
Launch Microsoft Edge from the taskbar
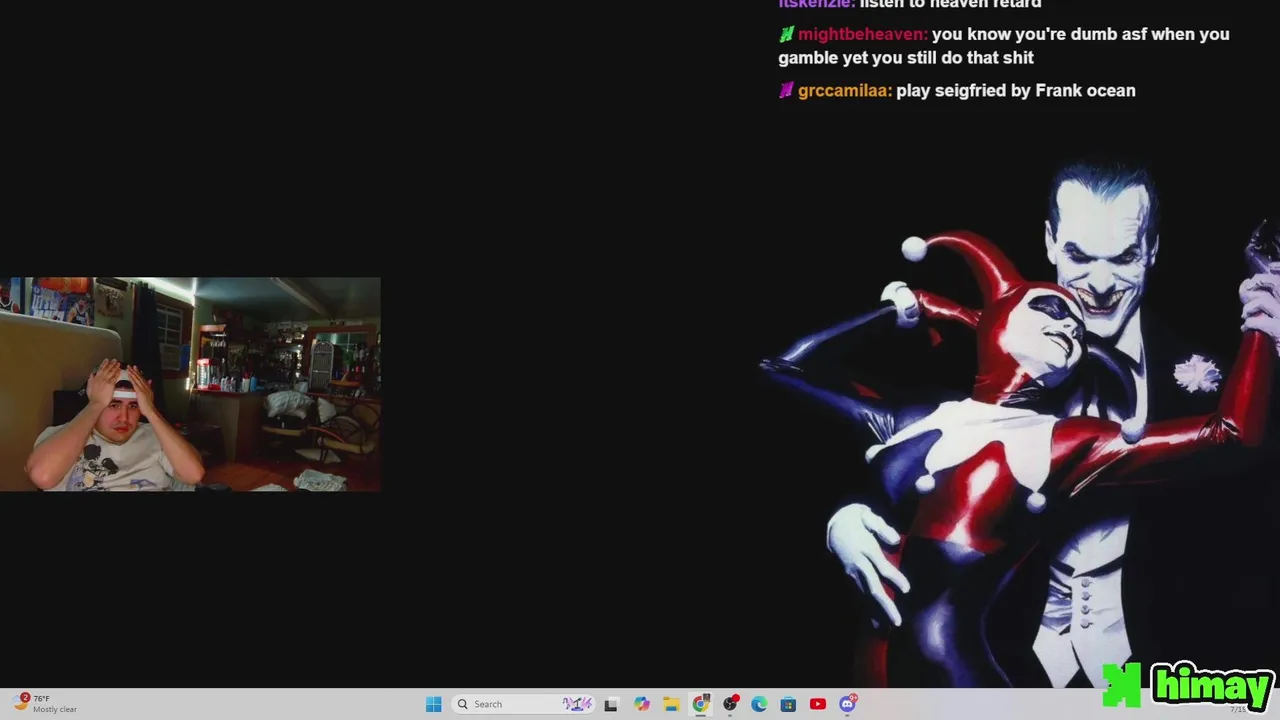(x=759, y=704)
